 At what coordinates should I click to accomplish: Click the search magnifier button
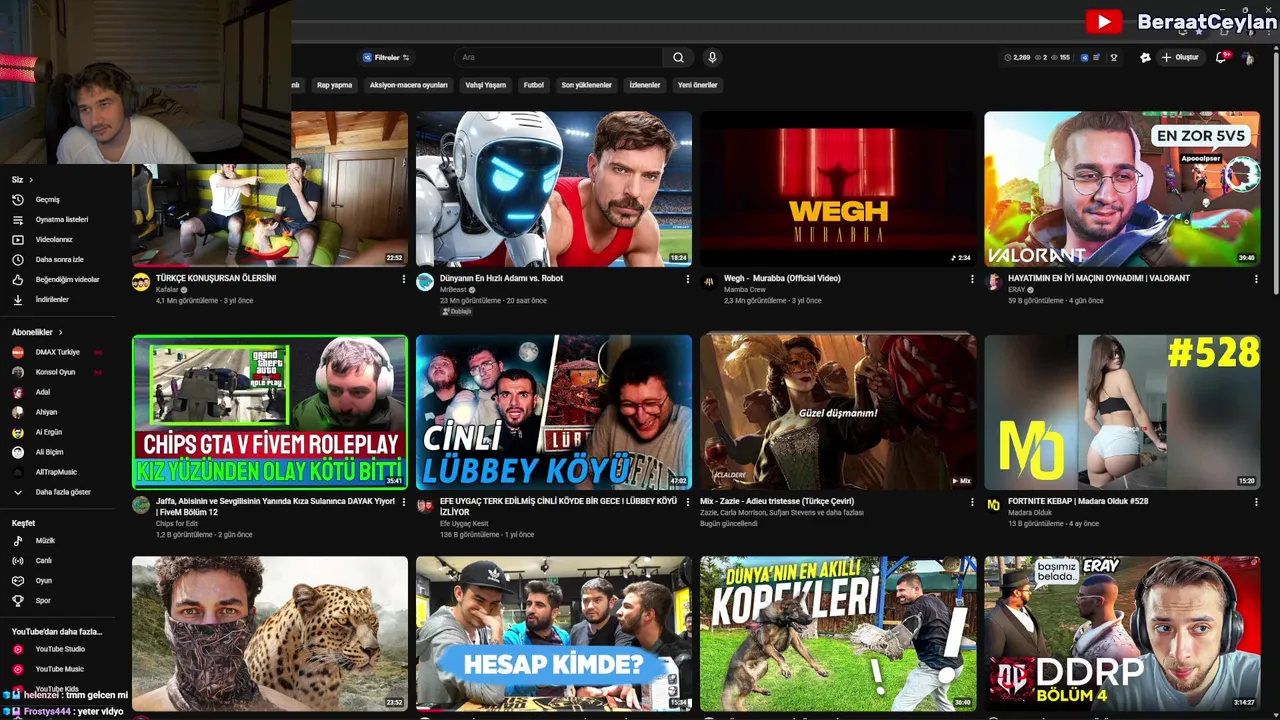(678, 58)
